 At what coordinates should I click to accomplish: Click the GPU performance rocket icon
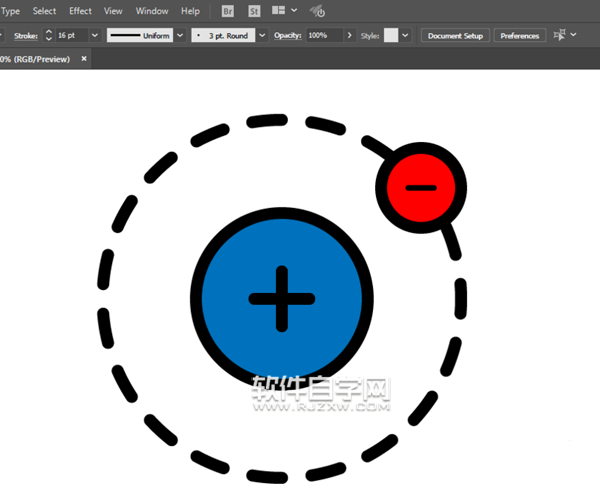click(x=318, y=11)
